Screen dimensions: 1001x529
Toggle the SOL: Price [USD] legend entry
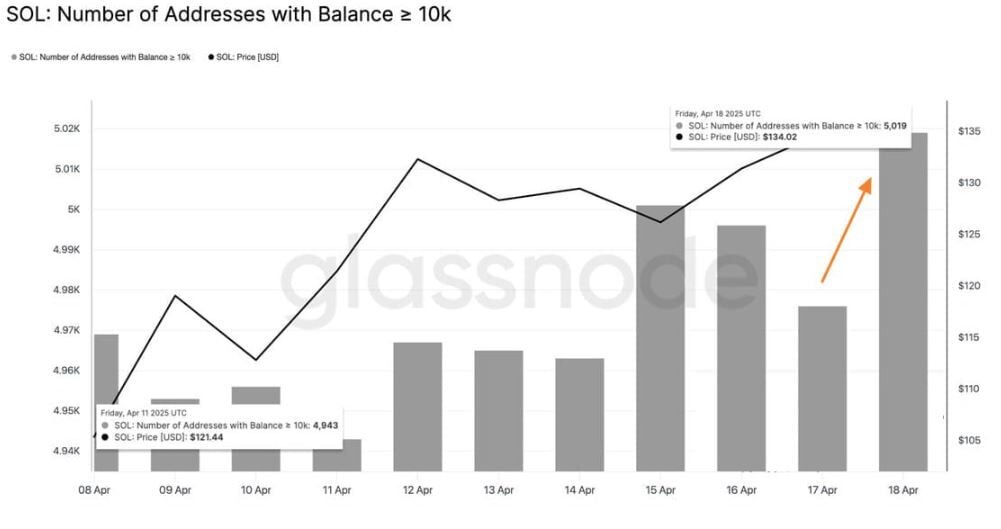245,57
